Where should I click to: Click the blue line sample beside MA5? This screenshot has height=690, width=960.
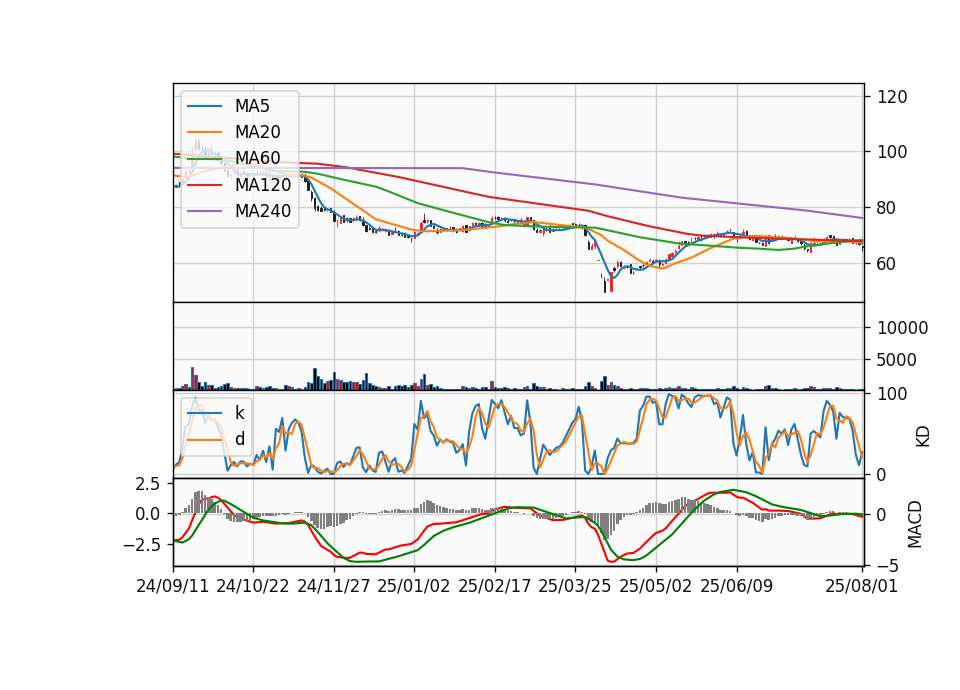point(204,106)
